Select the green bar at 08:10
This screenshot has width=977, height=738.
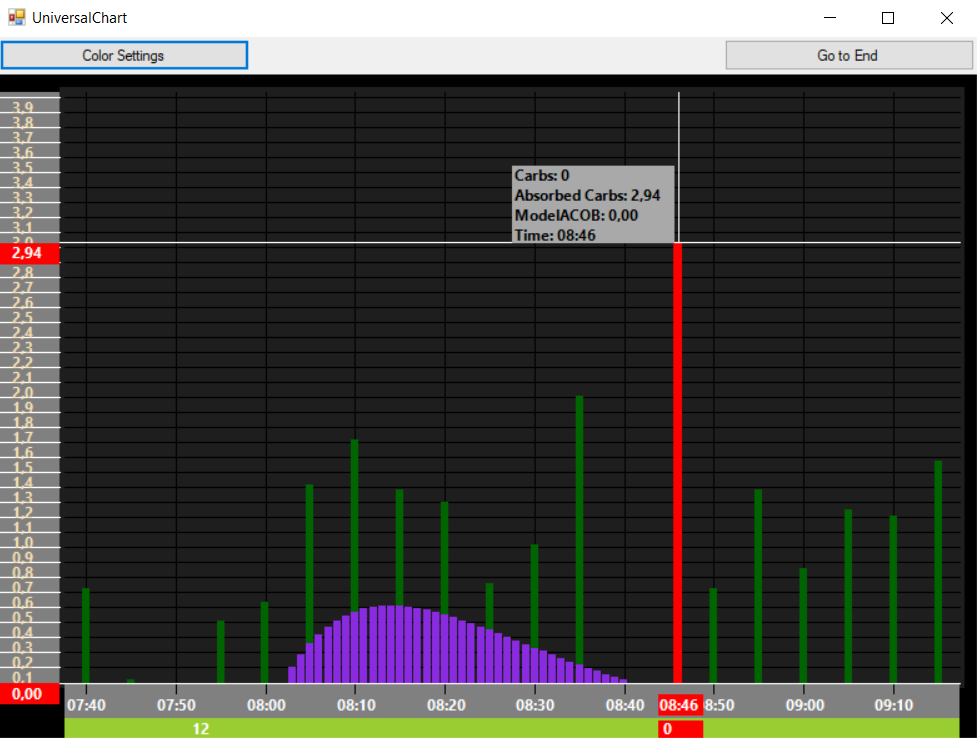[355, 525]
